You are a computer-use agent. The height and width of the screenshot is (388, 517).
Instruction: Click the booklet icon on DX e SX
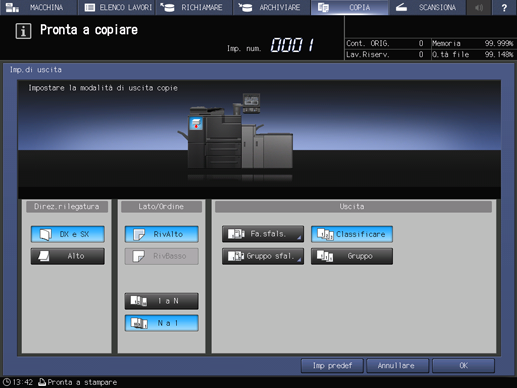[x=46, y=234]
